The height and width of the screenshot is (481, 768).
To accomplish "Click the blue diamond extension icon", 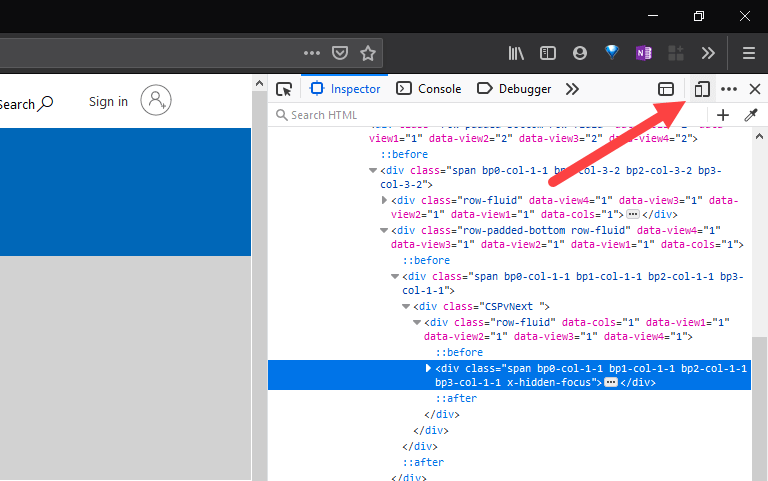I will (612, 52).
